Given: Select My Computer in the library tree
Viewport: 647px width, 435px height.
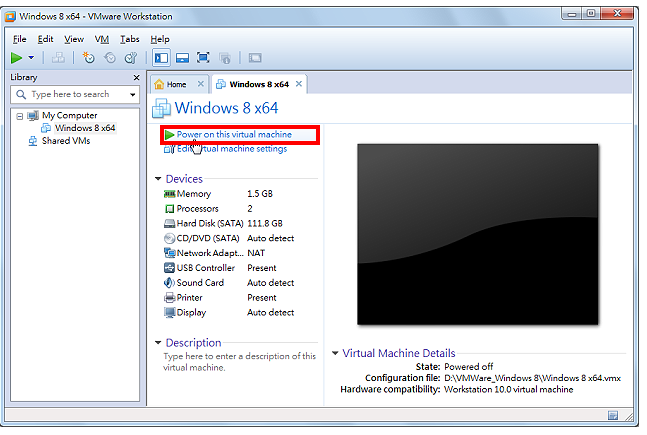Looking at the screenshot, I should coord(69,116).
